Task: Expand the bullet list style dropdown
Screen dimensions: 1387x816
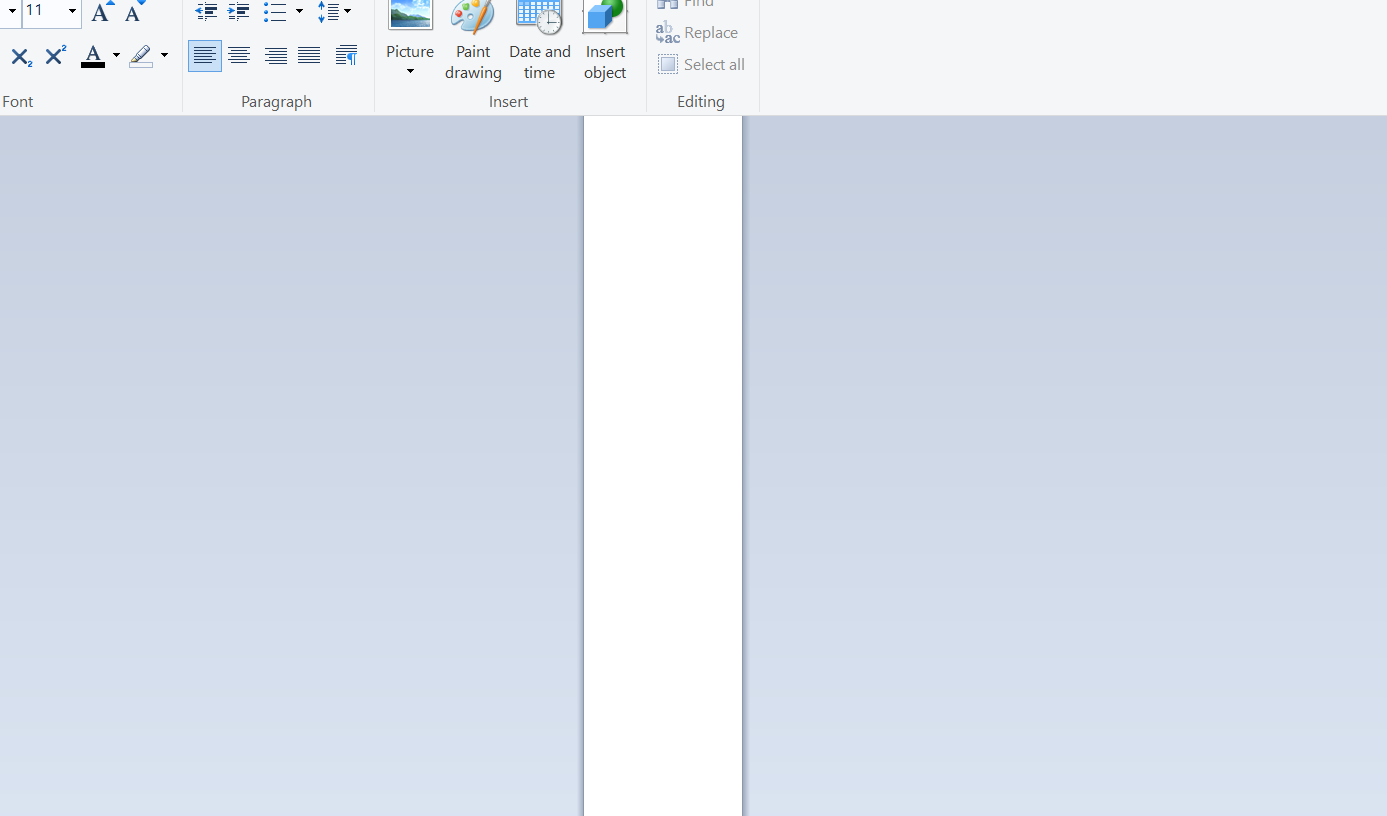Action: click(x=299, y=12)
